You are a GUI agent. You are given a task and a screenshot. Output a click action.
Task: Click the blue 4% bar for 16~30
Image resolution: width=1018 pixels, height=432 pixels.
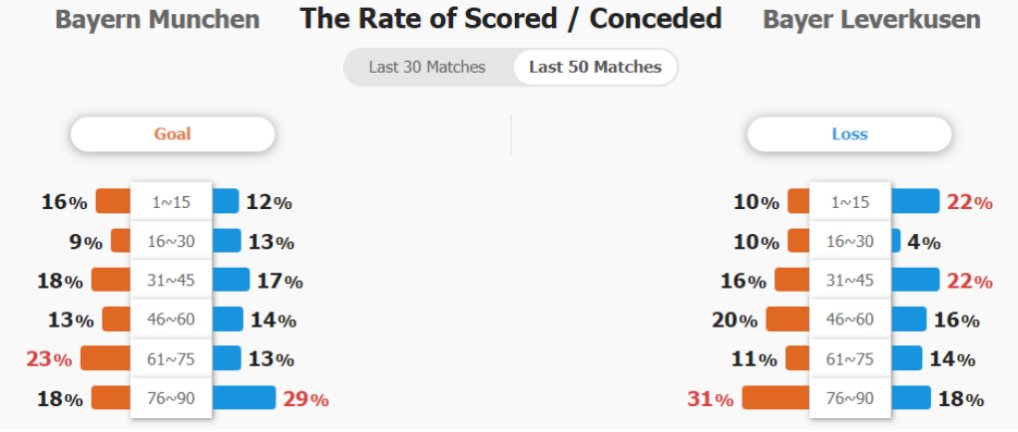tap(895, 241)
